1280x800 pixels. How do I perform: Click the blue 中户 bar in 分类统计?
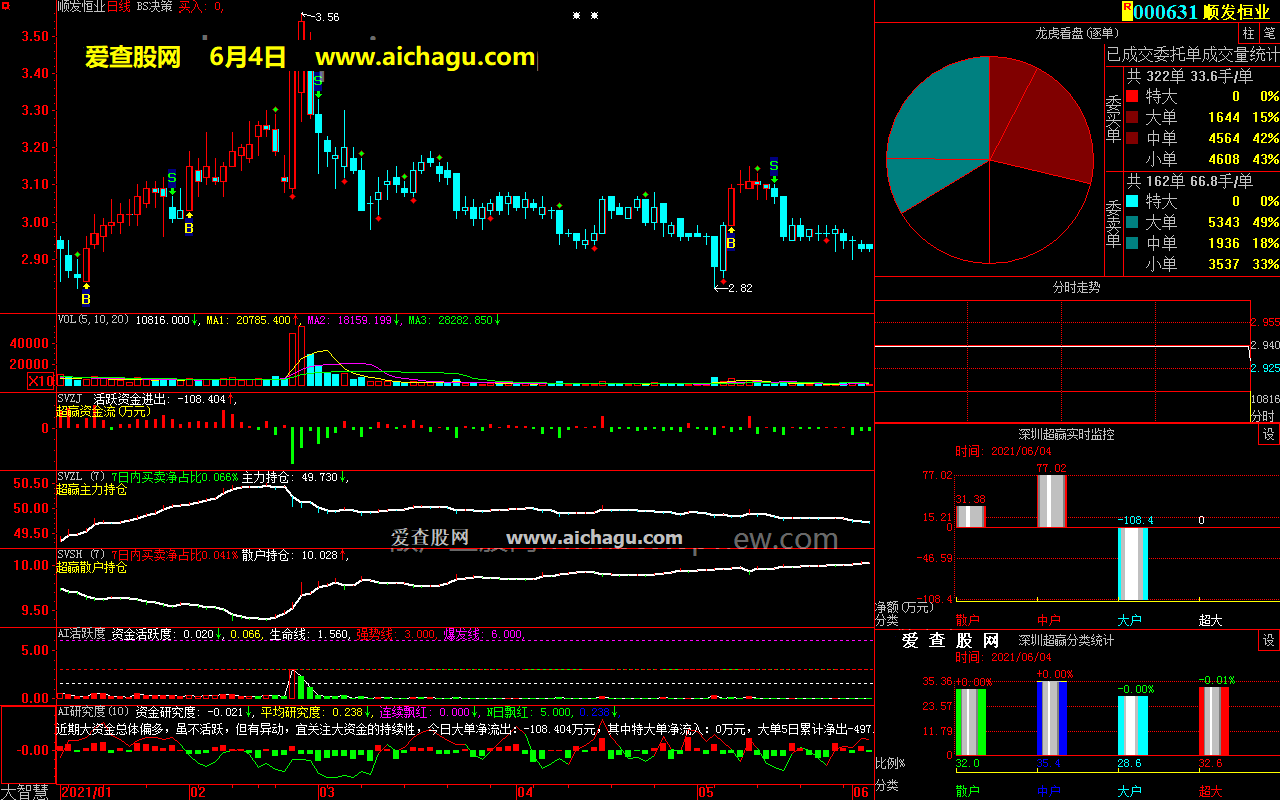point(1052,718)
